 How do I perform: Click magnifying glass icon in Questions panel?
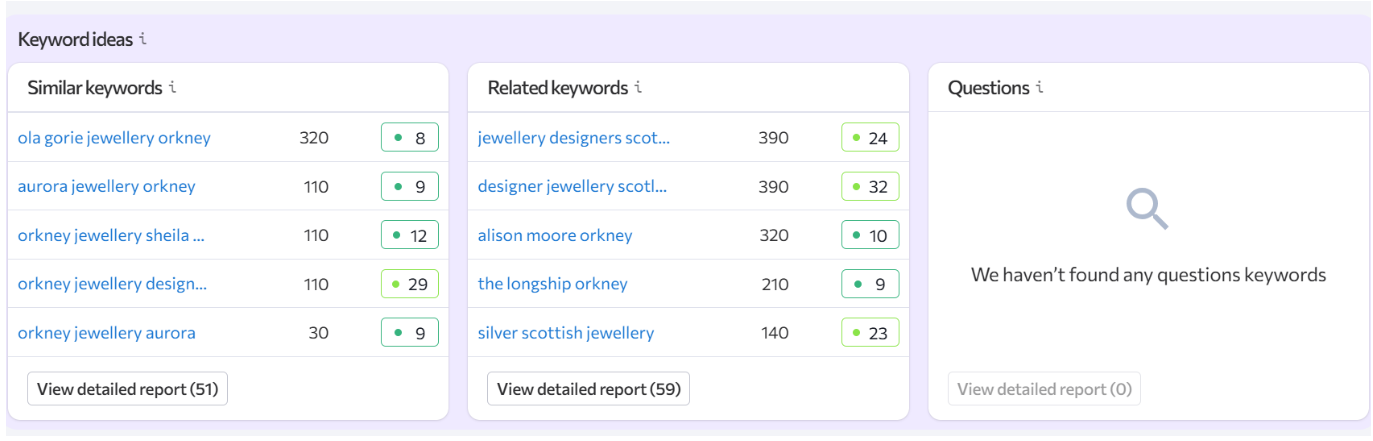[1147, 209]
